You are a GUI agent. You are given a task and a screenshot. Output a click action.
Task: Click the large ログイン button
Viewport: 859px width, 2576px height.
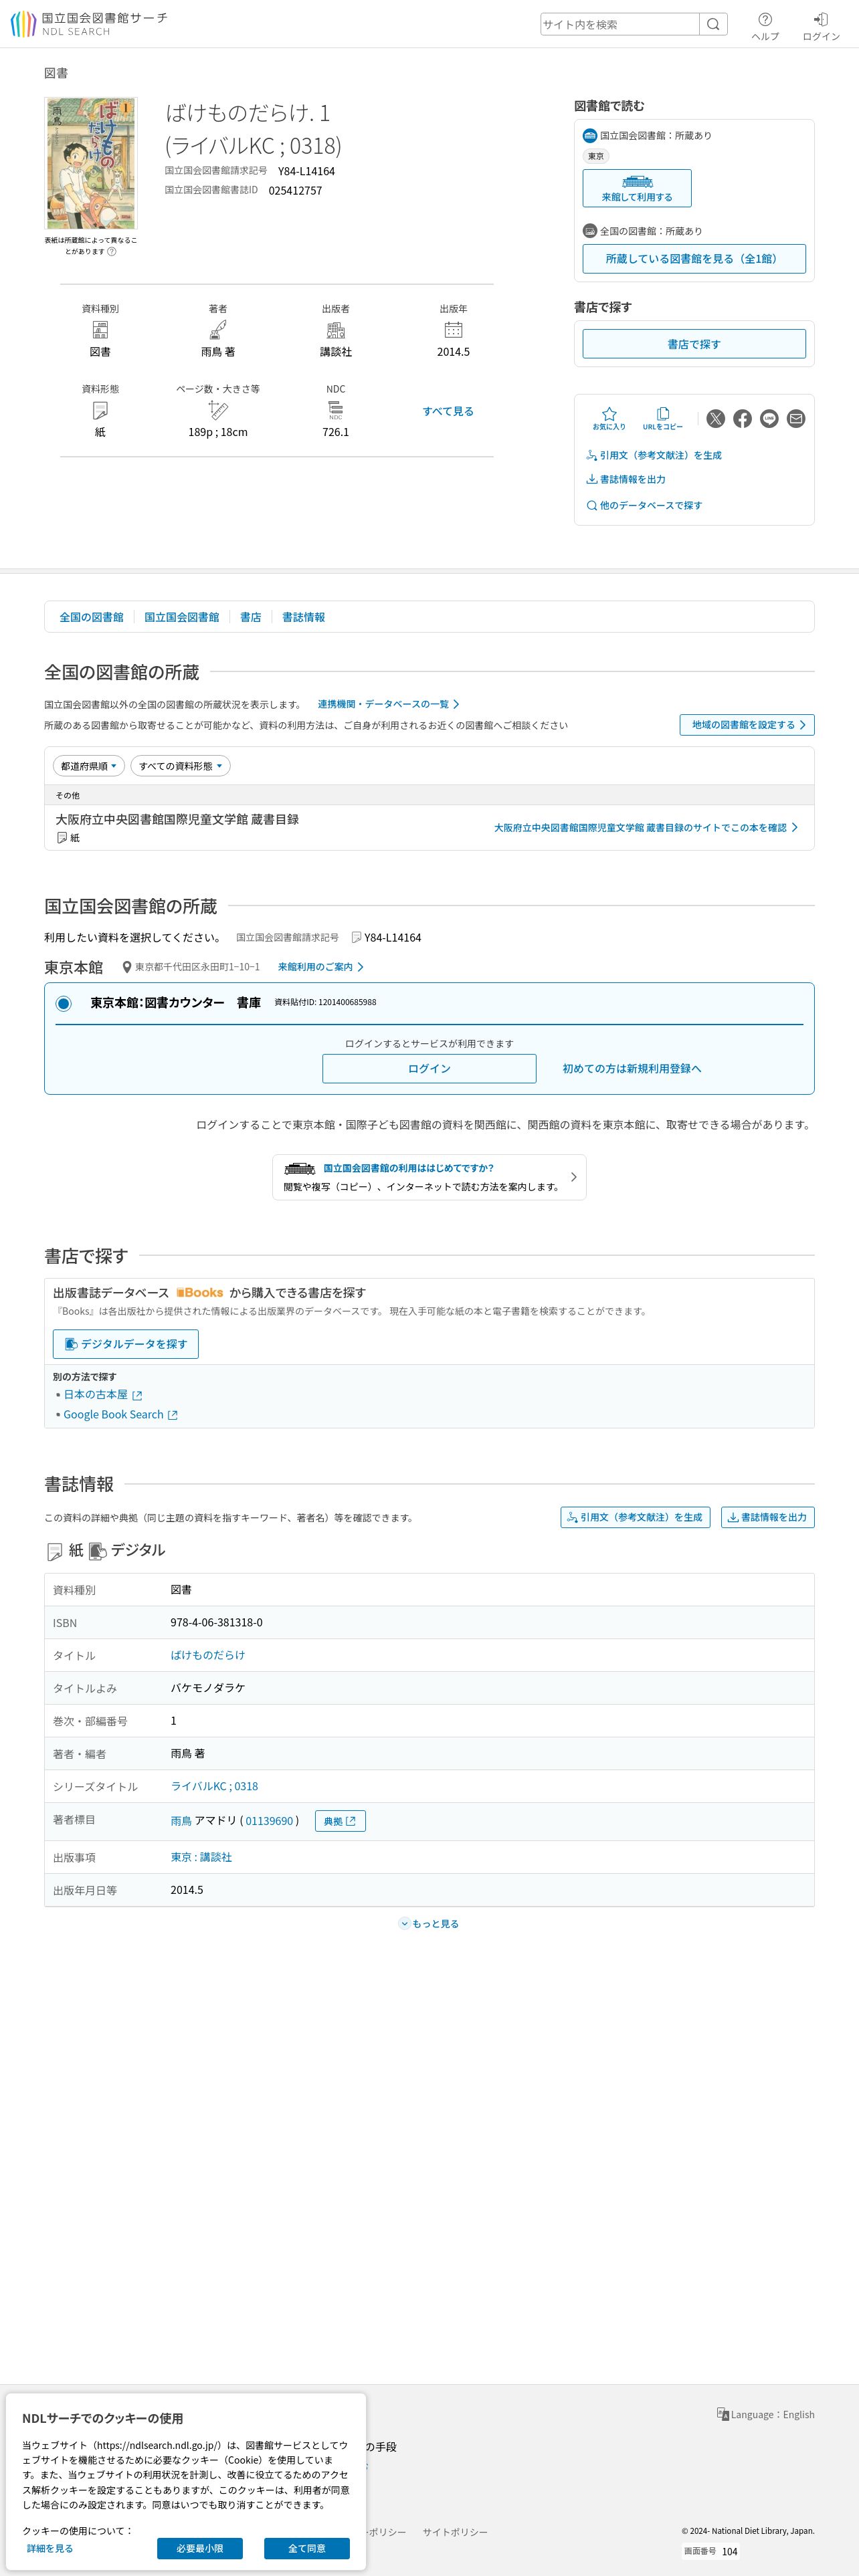[x=429, y=1068]
